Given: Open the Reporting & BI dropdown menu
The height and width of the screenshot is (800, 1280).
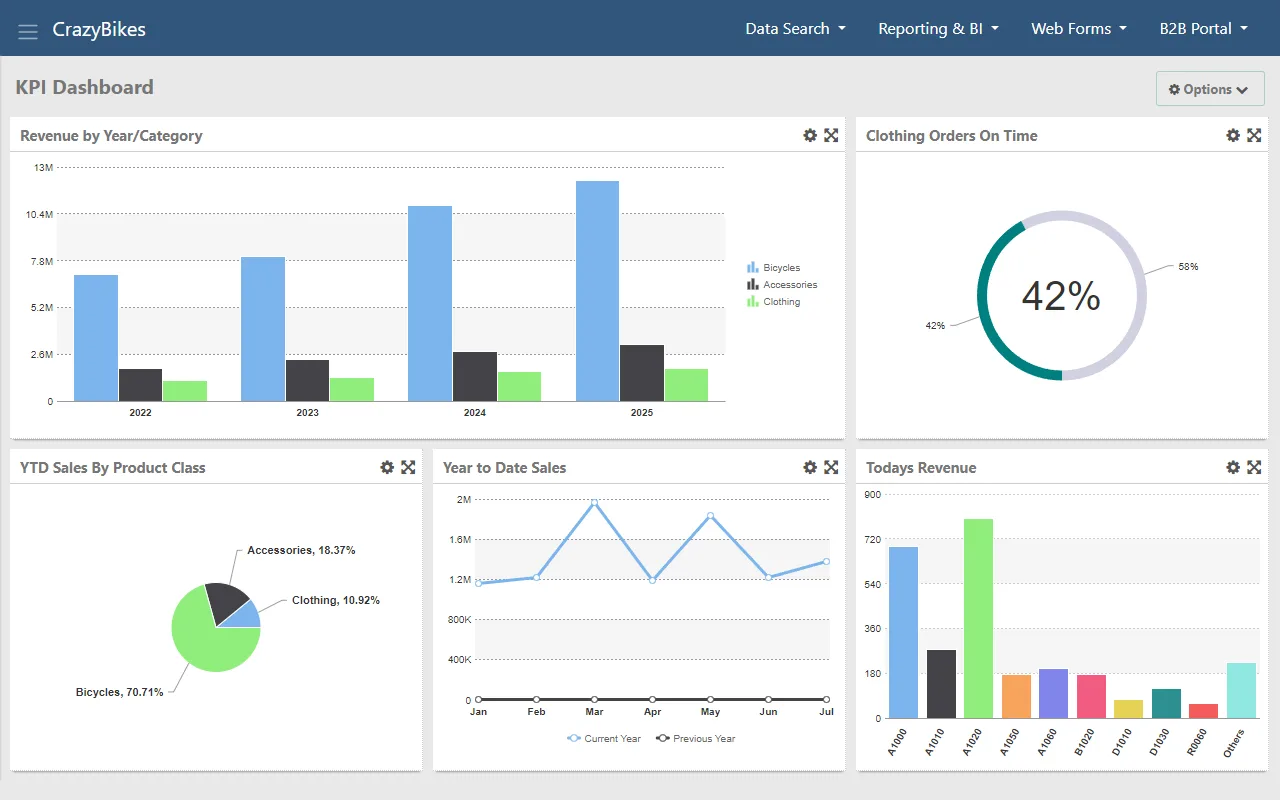Looking at the screenshot, I should pyautogui.click(x=938, y=28).
